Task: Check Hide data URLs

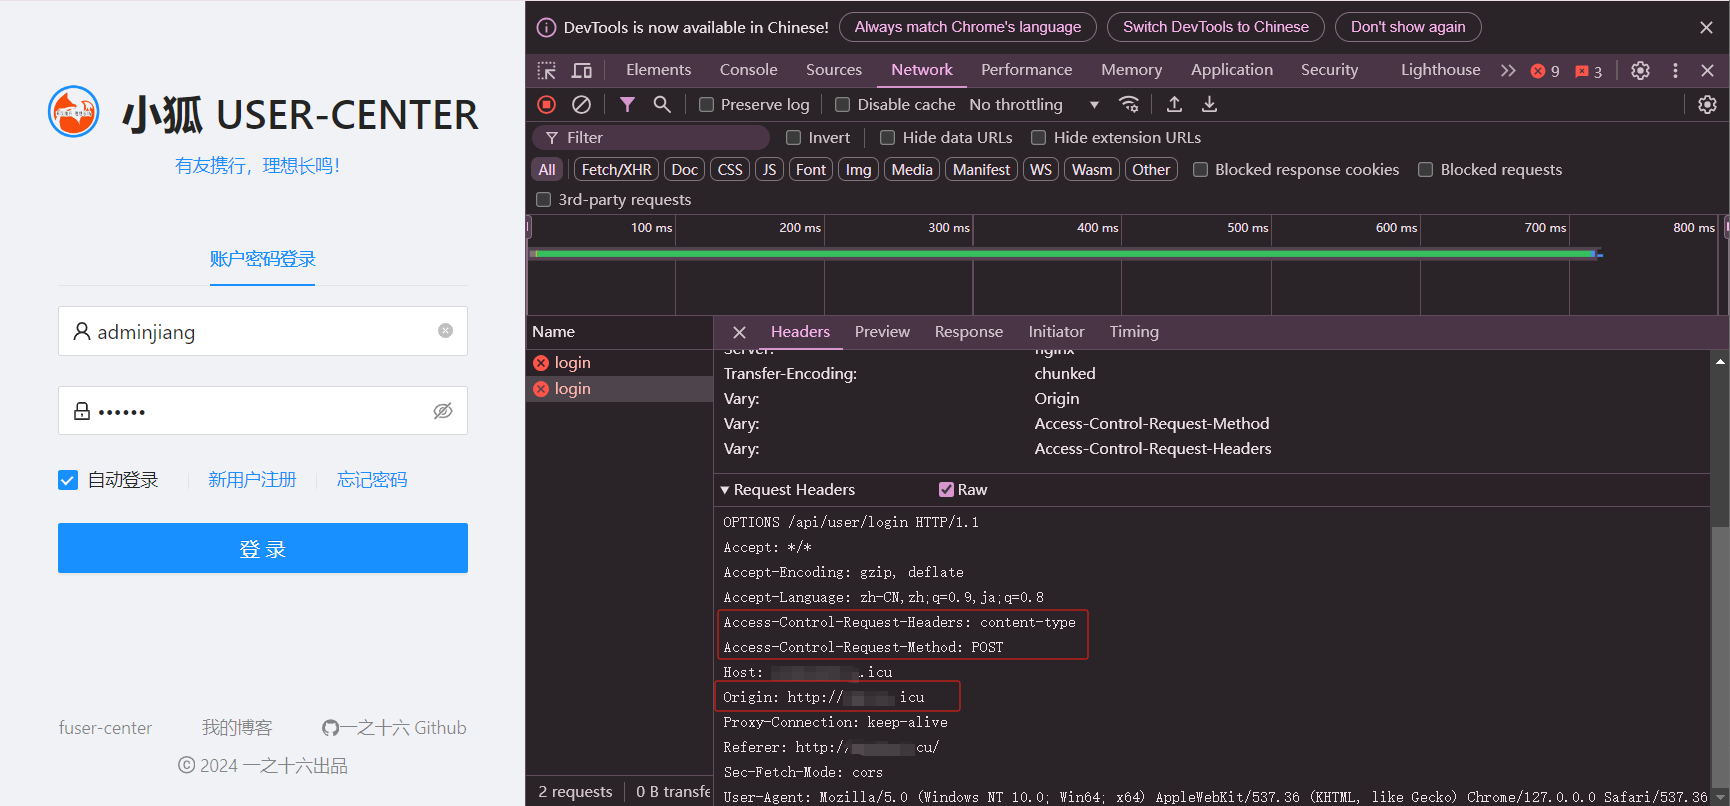Action: pos(887,137)
